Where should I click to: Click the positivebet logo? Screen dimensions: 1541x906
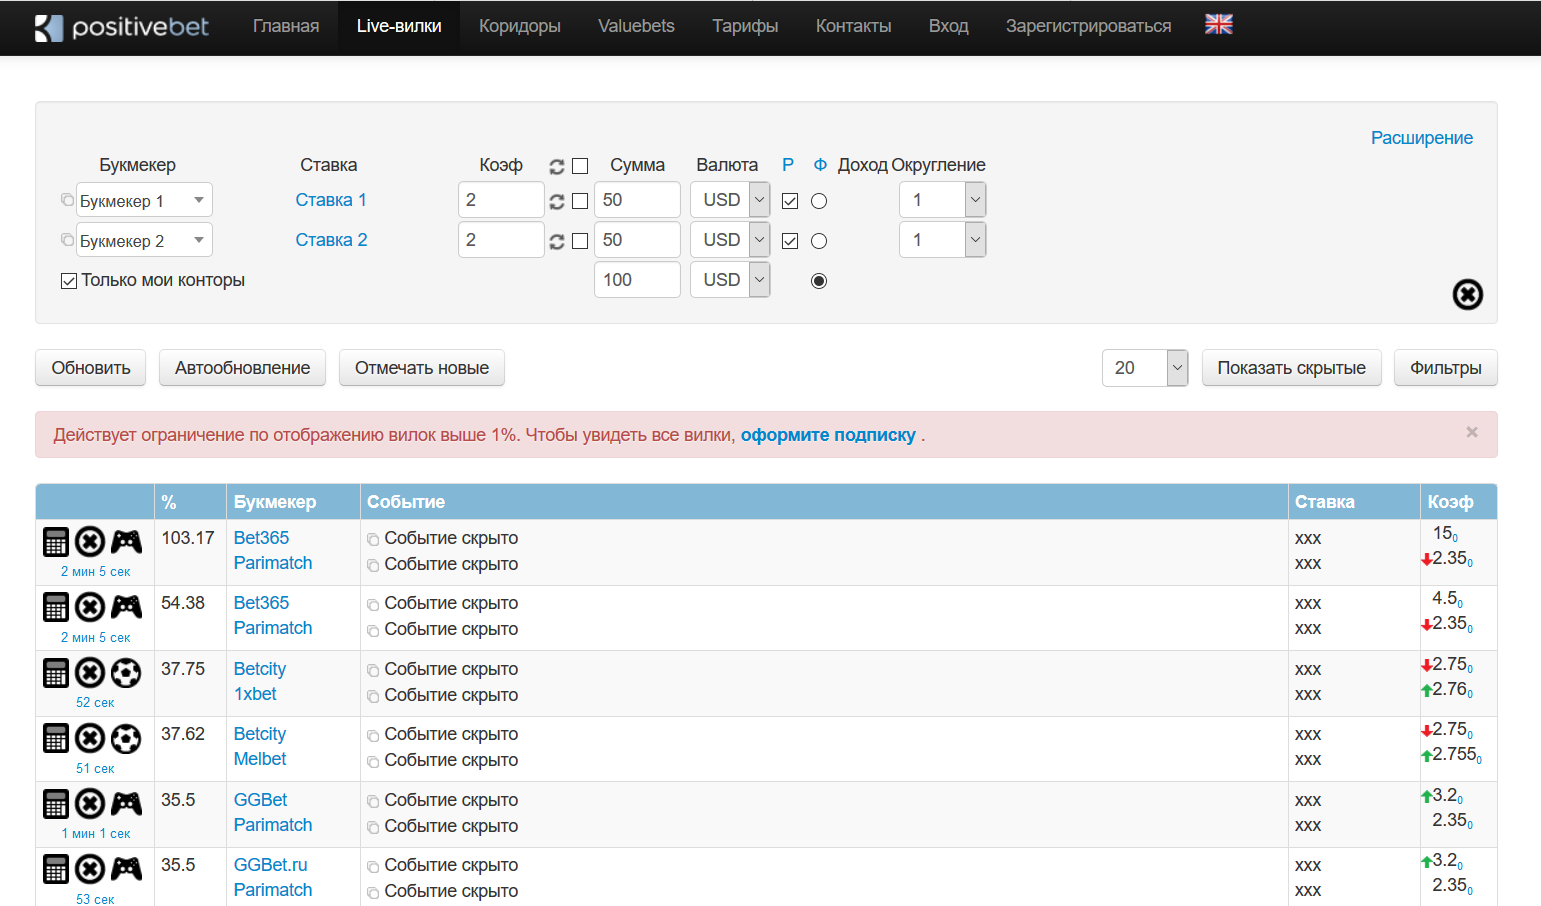pos(121,27)
